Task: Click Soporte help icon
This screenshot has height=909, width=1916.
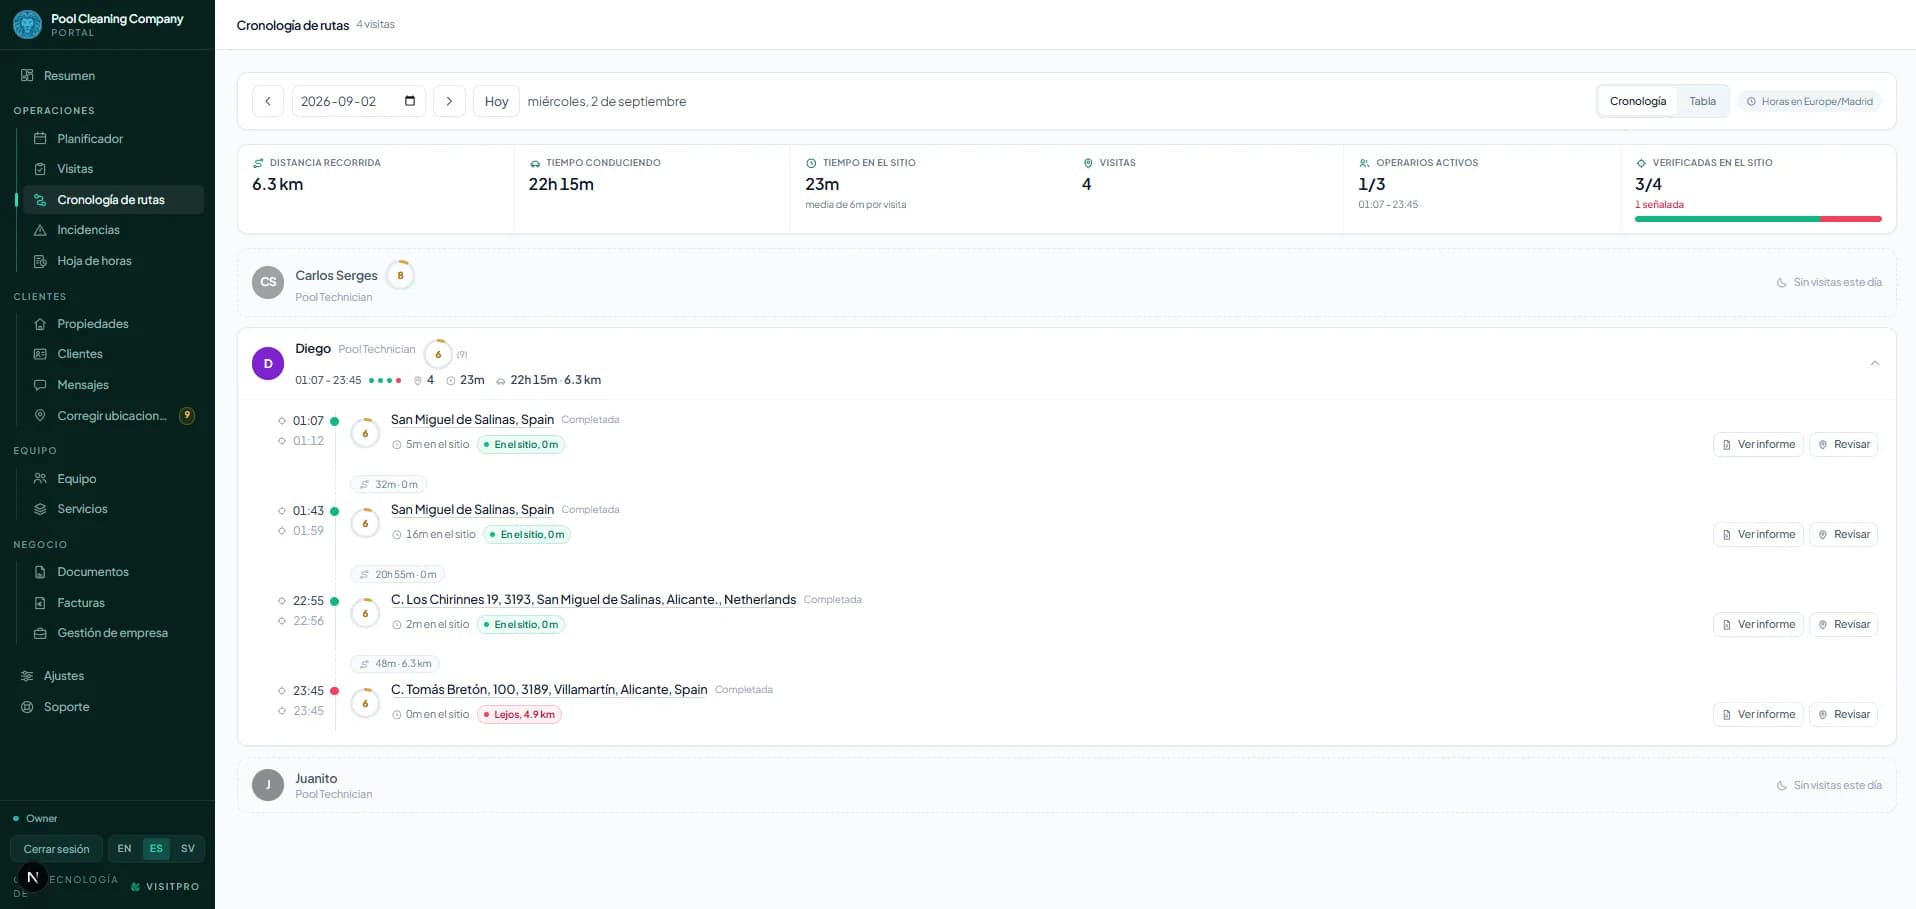Action: [27, 707]
